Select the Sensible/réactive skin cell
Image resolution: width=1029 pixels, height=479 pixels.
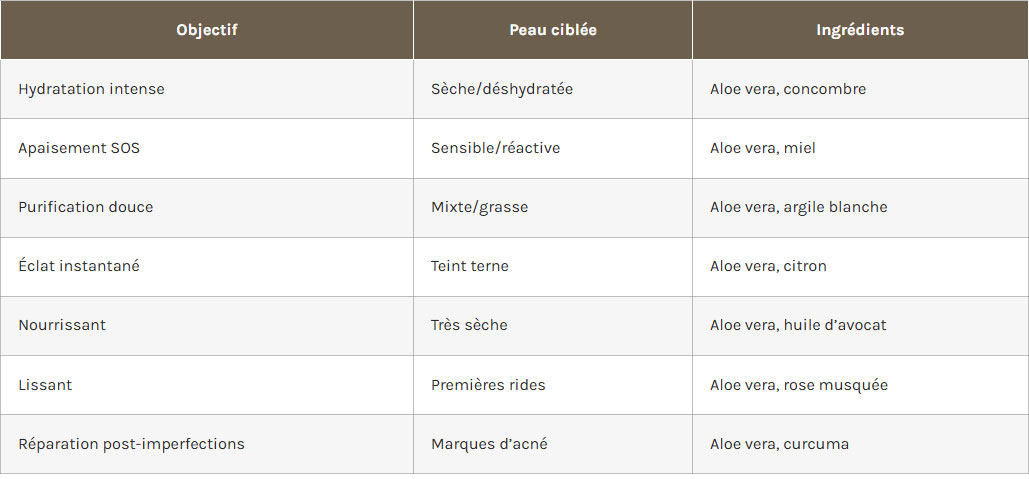pyautogui.click(x=495, y=148)
